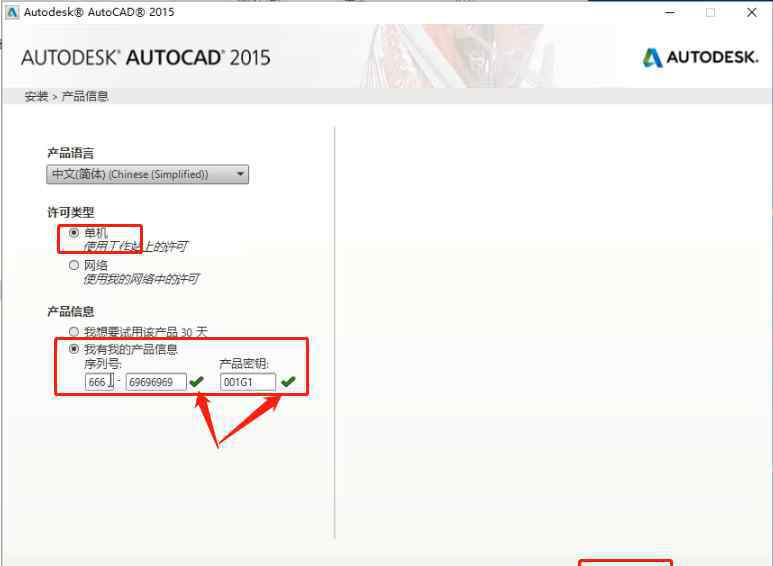Image resolution: width=773 pixels, height=566 pixels.
Task: Select 我有我的产品信息 radio button
Action: point(74,349)
